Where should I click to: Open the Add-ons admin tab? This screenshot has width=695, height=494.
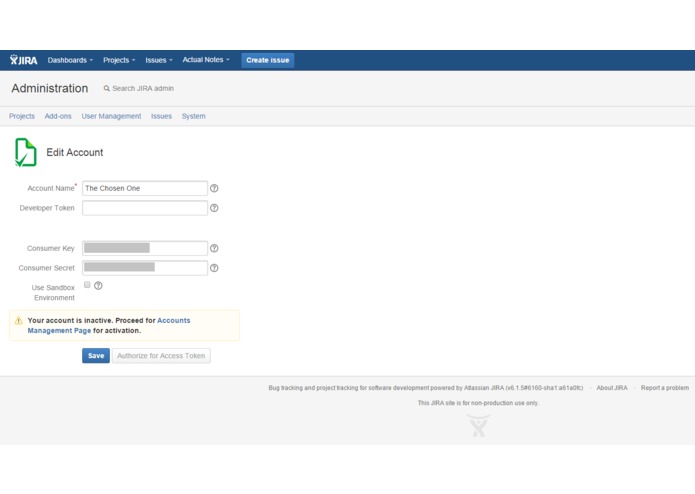[x=58, y=116]
